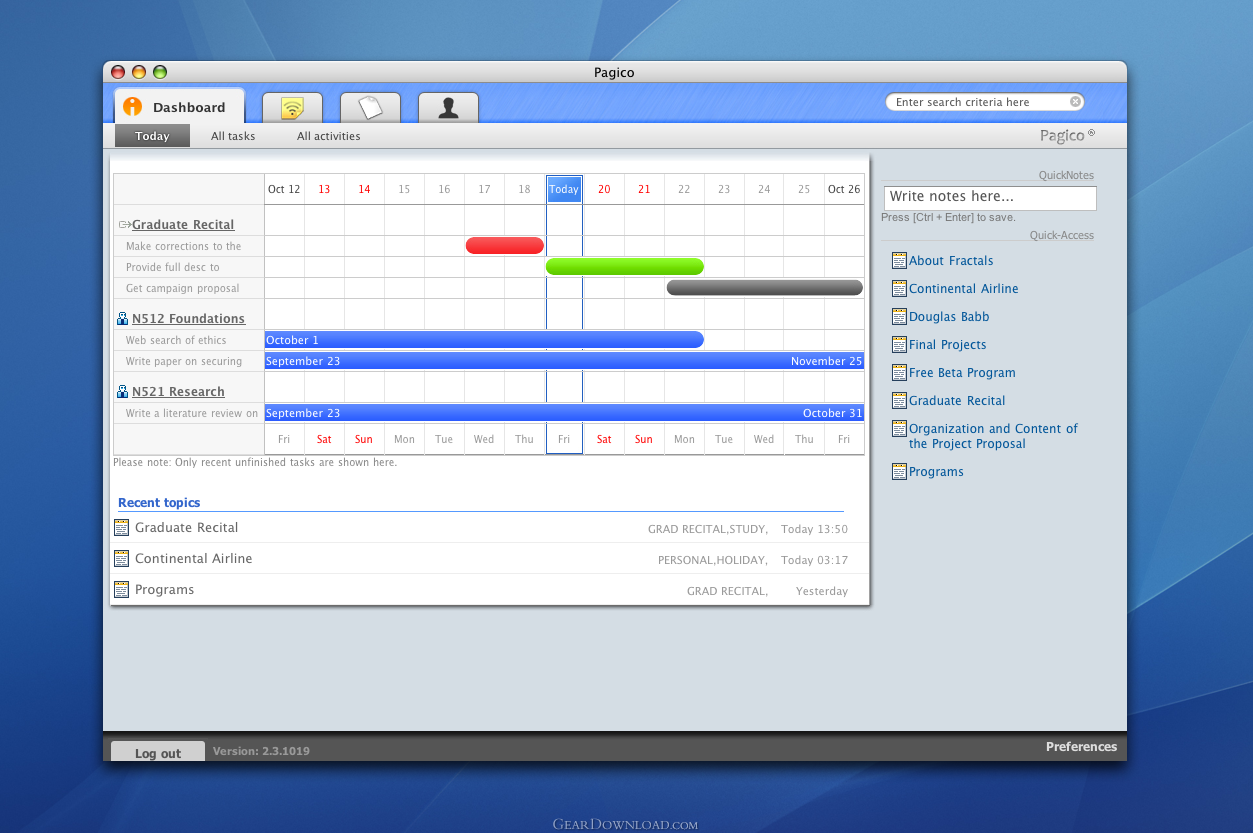Click the 'Write paper on securing' task label
Image resolution: width=1253 pixels, height=833 pixels.
(x=184, y=361)
